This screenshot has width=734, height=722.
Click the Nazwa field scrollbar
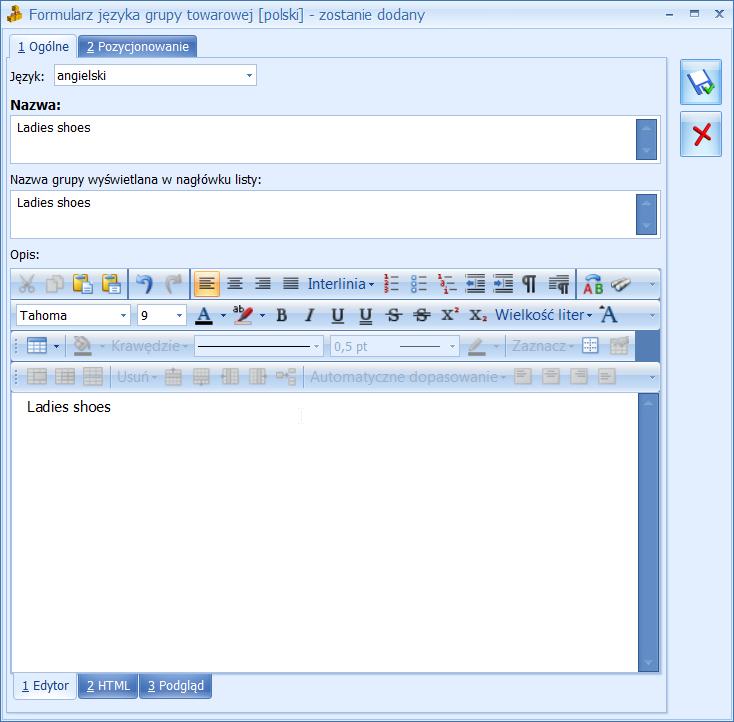point(646,140)
